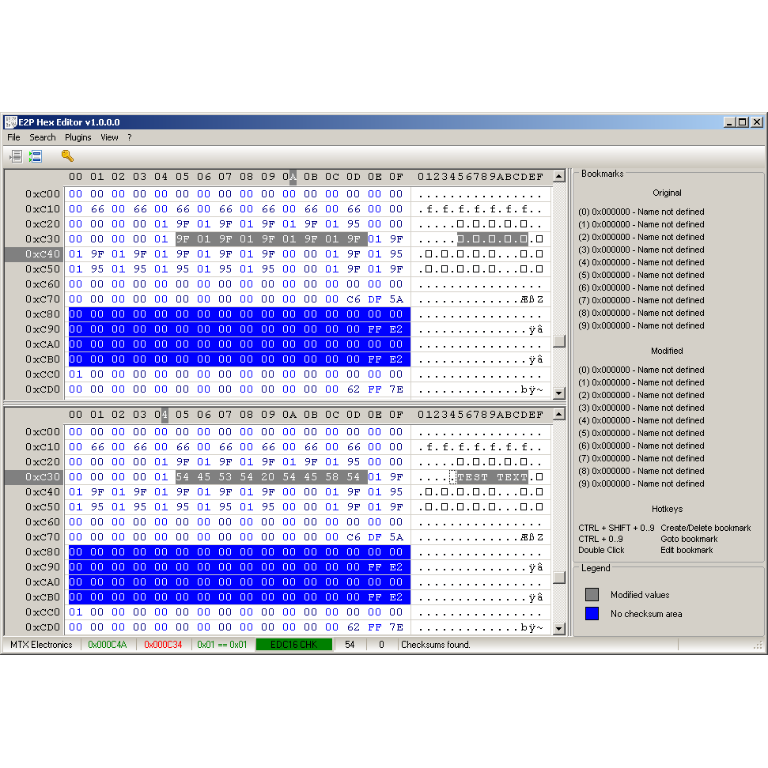Select Original bookmark (7) 0x000000
The height and width of the screenshot is (768, 768).
tap(641, 300)
